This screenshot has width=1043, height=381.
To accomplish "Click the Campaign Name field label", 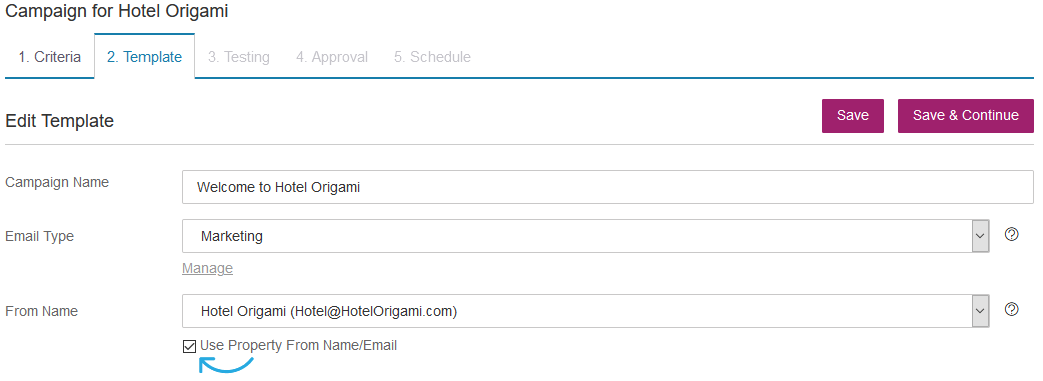I will click(x=57, y=182).
